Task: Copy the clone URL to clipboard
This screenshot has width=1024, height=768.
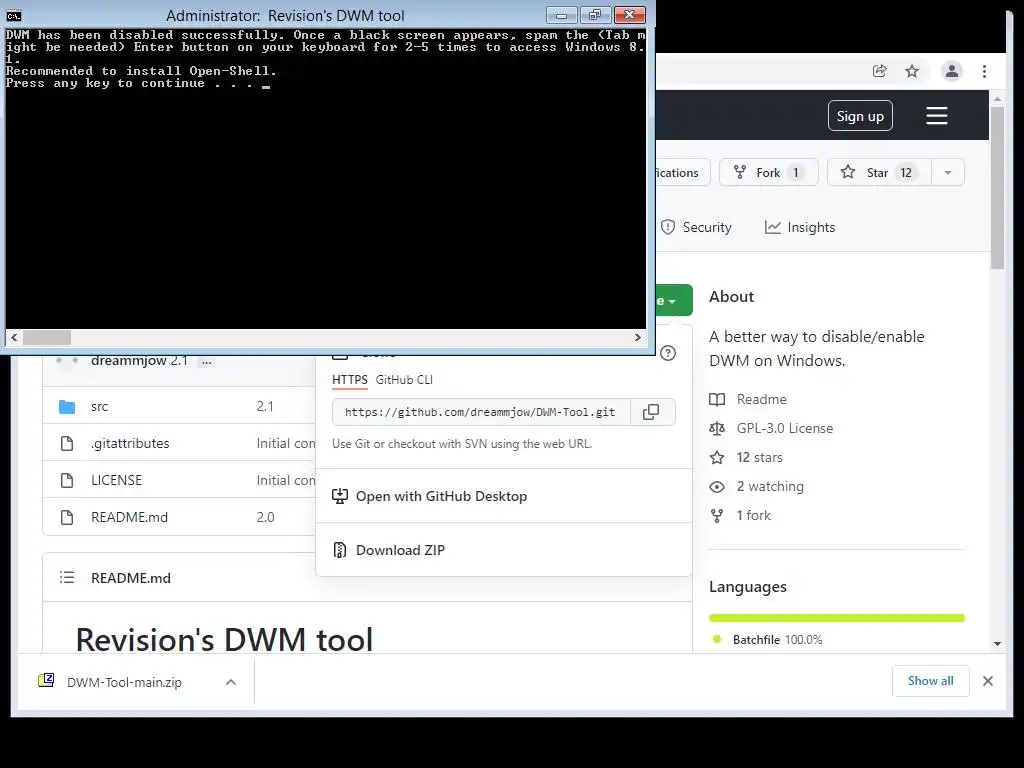Action: pyautogui.click(x=651, y=412)
